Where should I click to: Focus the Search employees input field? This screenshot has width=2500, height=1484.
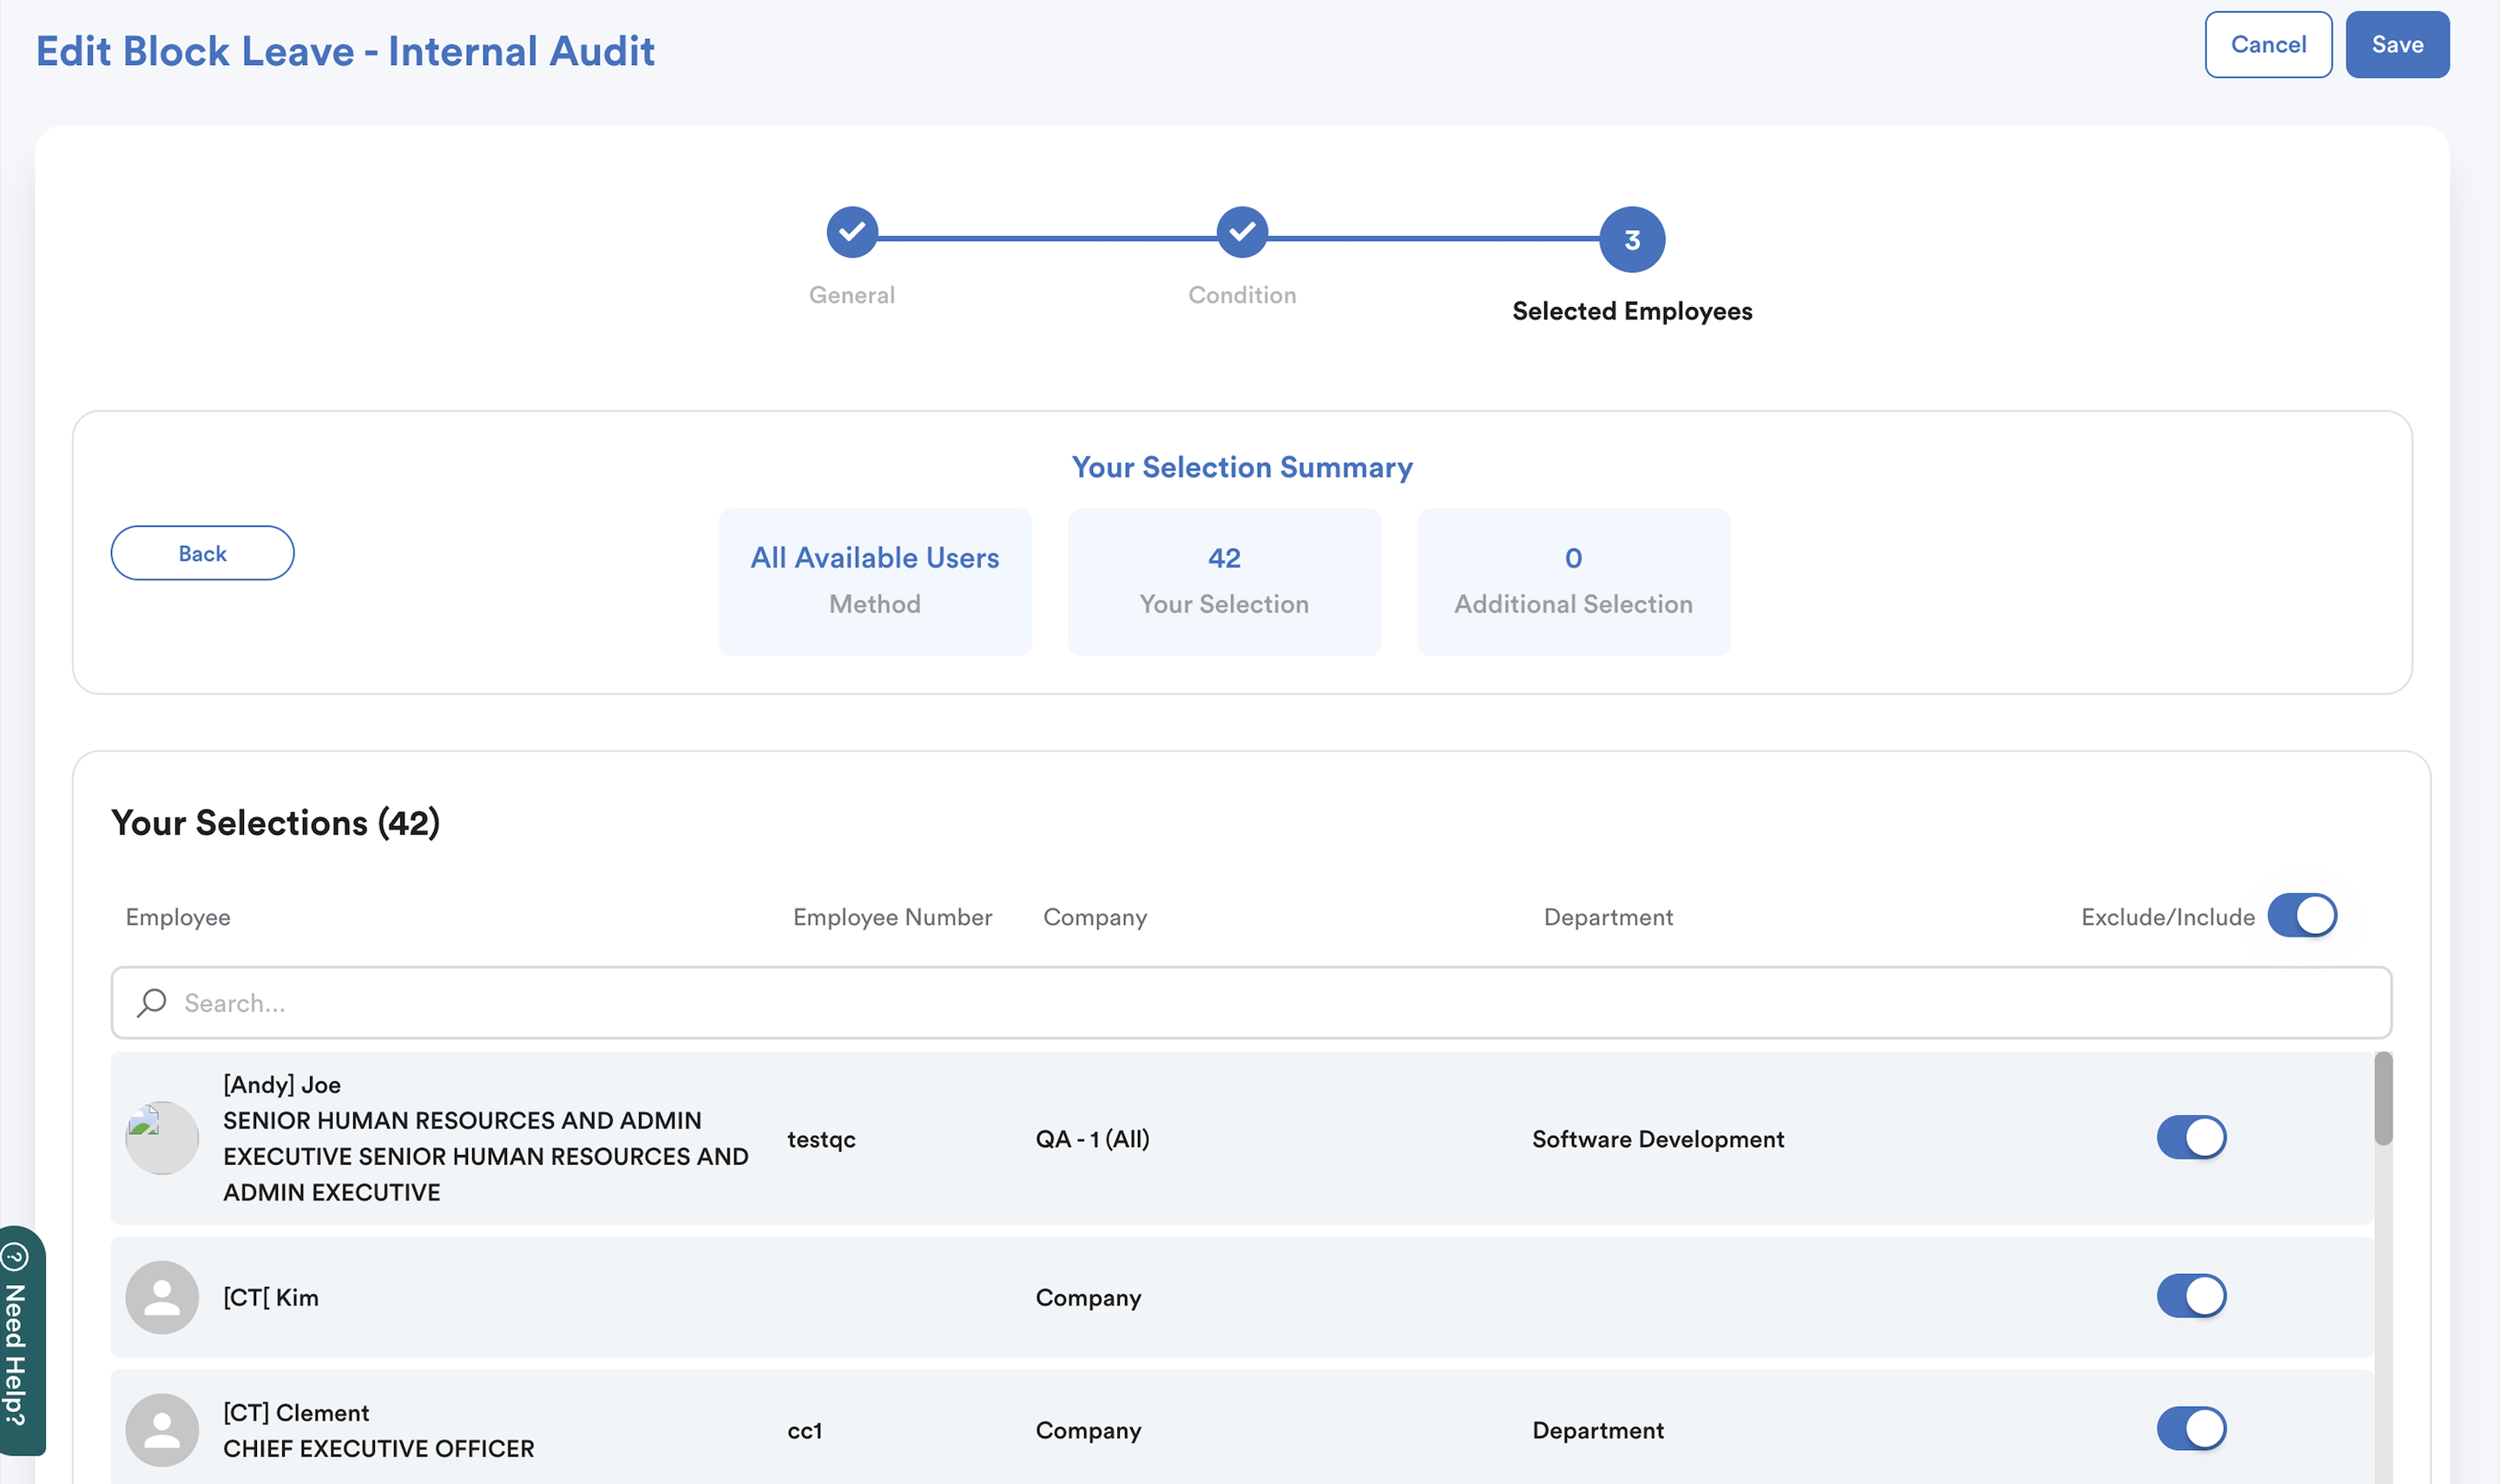[1250, 1002]
